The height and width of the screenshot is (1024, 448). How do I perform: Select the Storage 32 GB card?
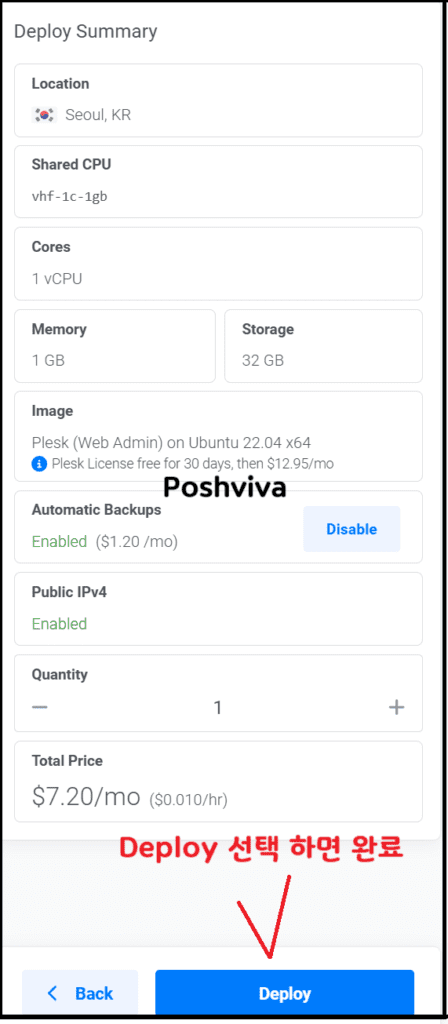[x=323, y=345]
